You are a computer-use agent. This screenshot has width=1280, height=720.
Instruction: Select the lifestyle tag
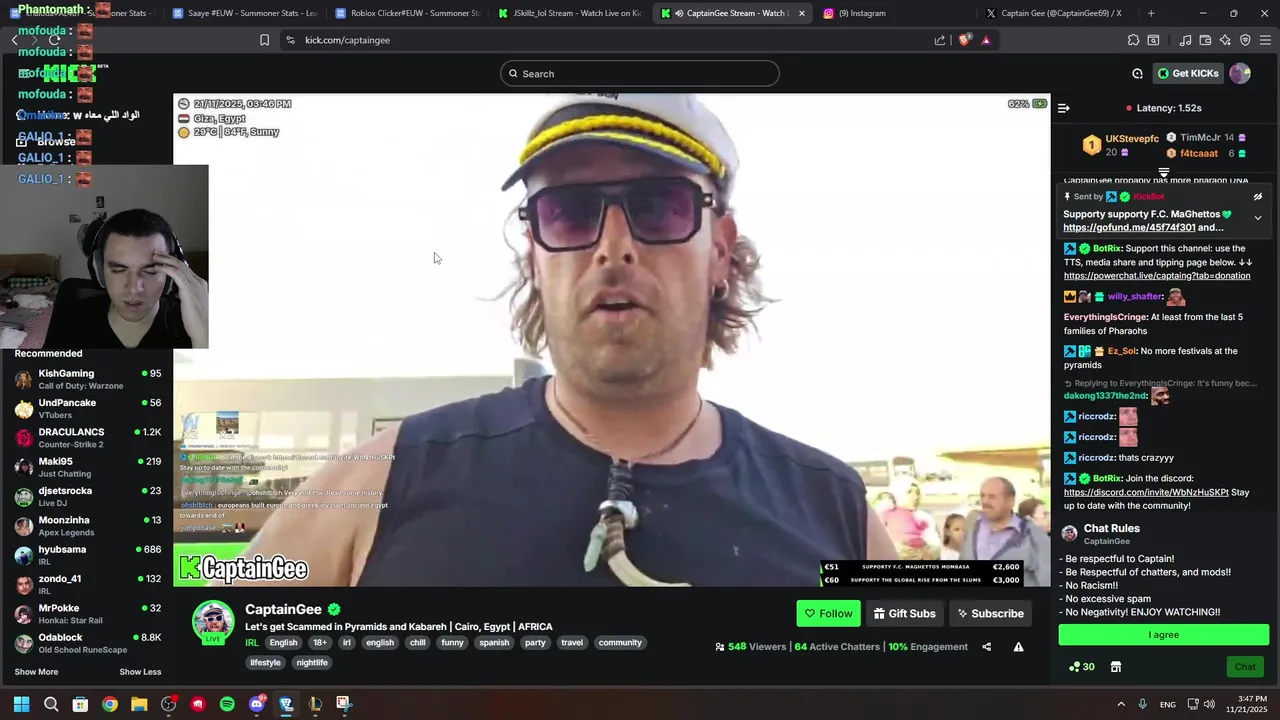click(x=265, y=663)
